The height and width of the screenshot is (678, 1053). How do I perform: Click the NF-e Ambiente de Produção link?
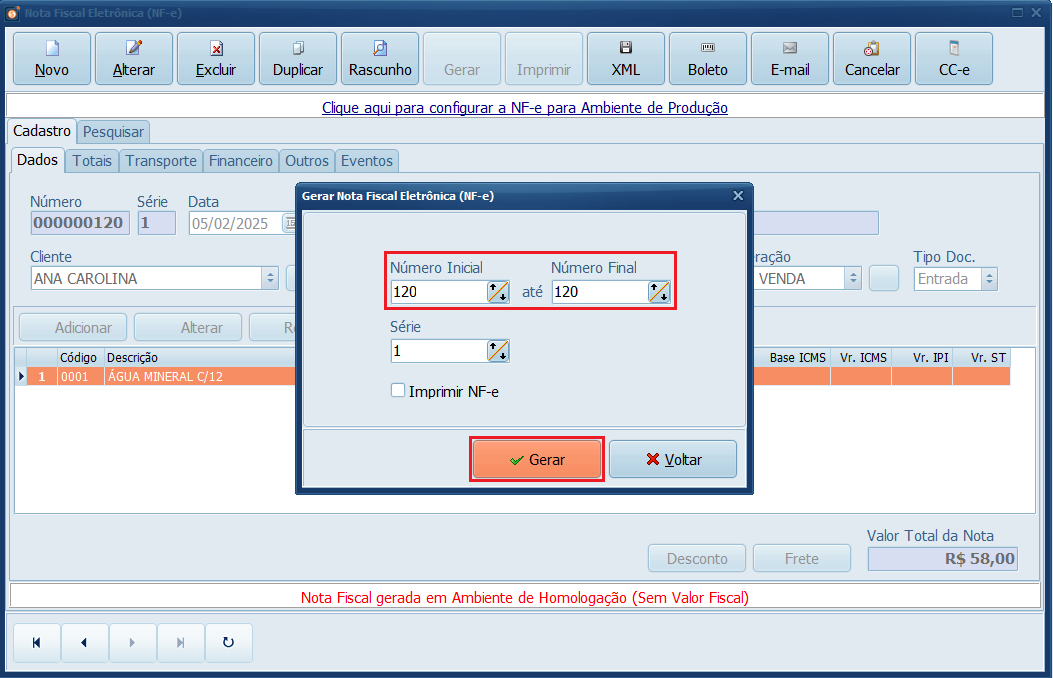tap(525, 107)
